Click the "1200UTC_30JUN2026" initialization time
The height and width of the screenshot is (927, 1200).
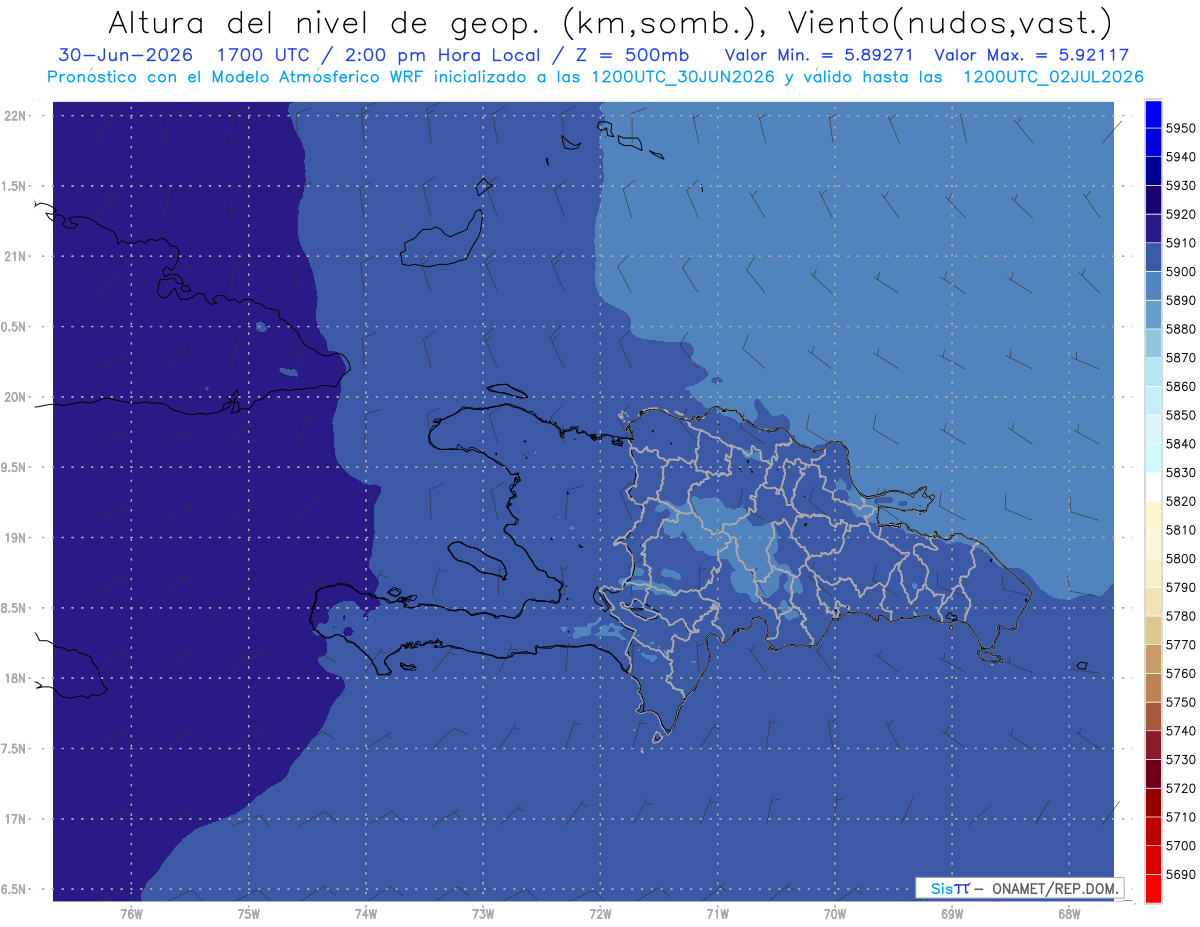684,76
